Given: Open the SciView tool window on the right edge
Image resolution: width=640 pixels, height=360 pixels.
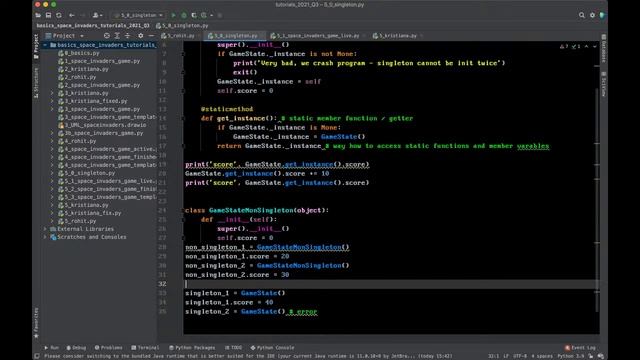Looking at the screenshot, I should [x=604, y=84].
